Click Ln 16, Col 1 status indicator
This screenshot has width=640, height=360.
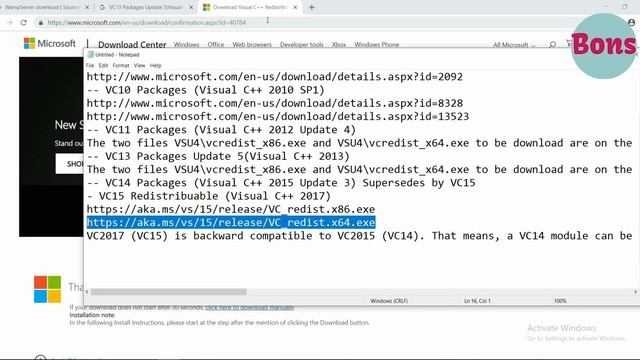(477, 301)
